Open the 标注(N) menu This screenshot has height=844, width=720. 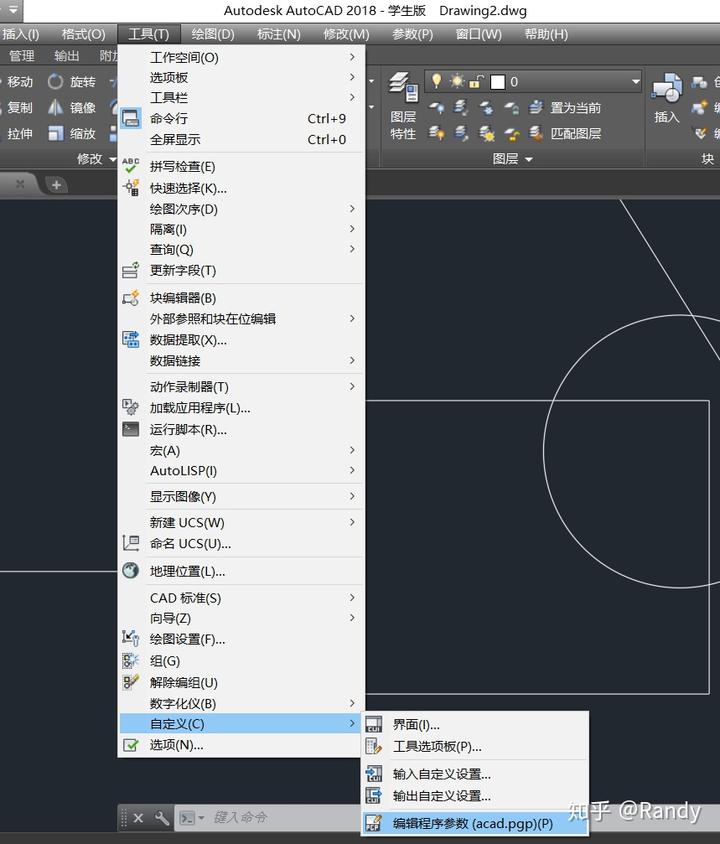tap(279, 34)
